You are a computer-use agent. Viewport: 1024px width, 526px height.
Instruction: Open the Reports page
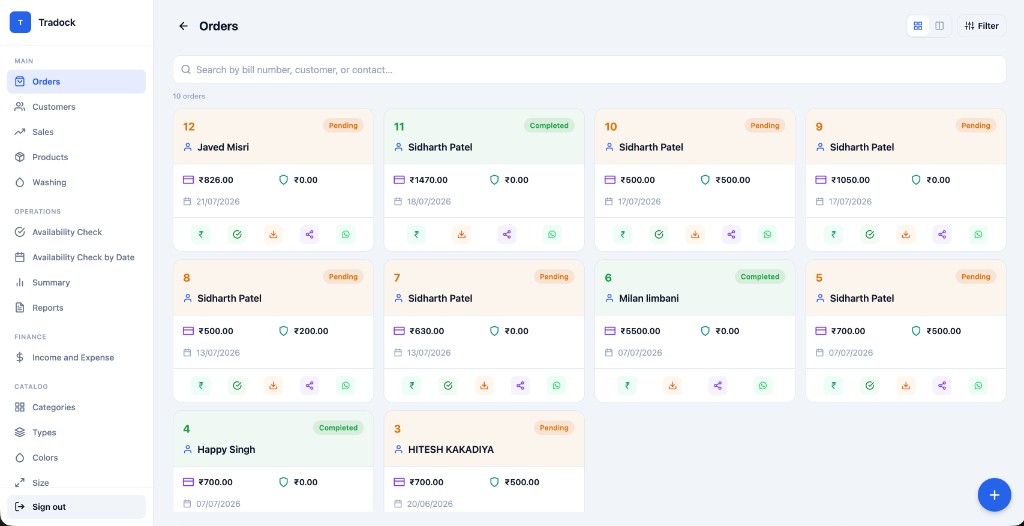pos(76,308)
